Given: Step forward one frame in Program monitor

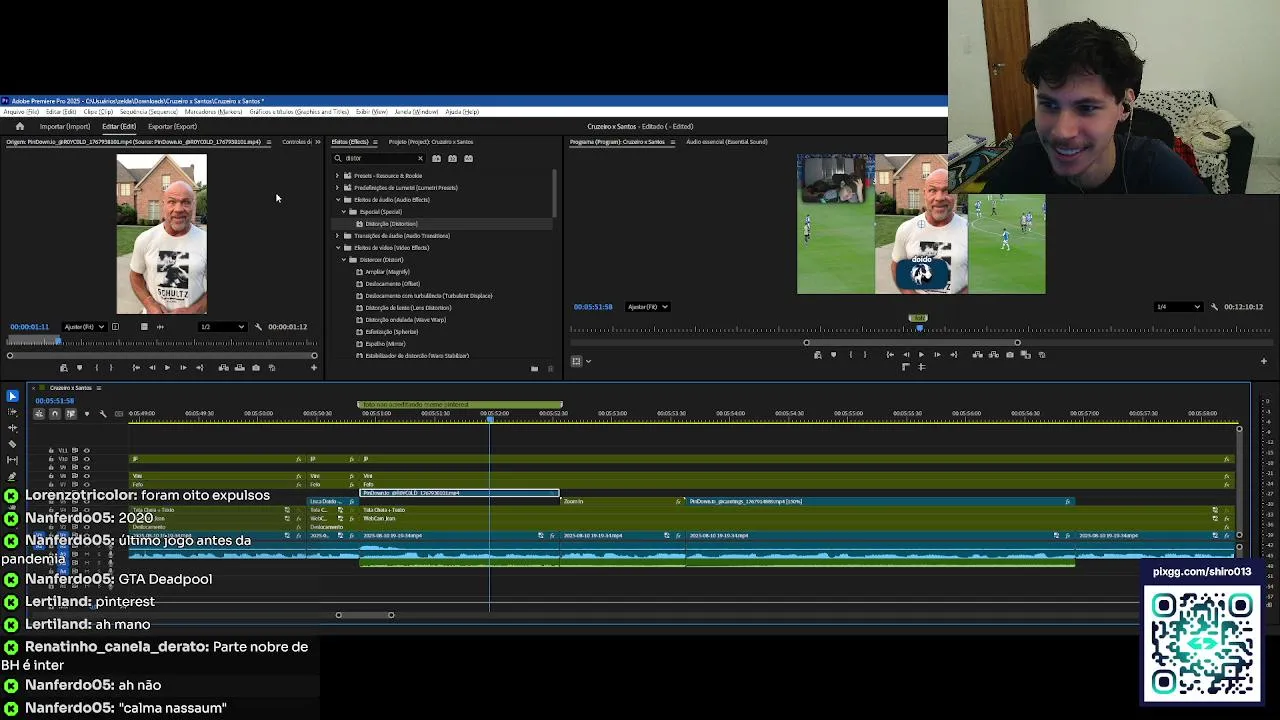Looking at the screenshot, I should (x=937, y=354).
